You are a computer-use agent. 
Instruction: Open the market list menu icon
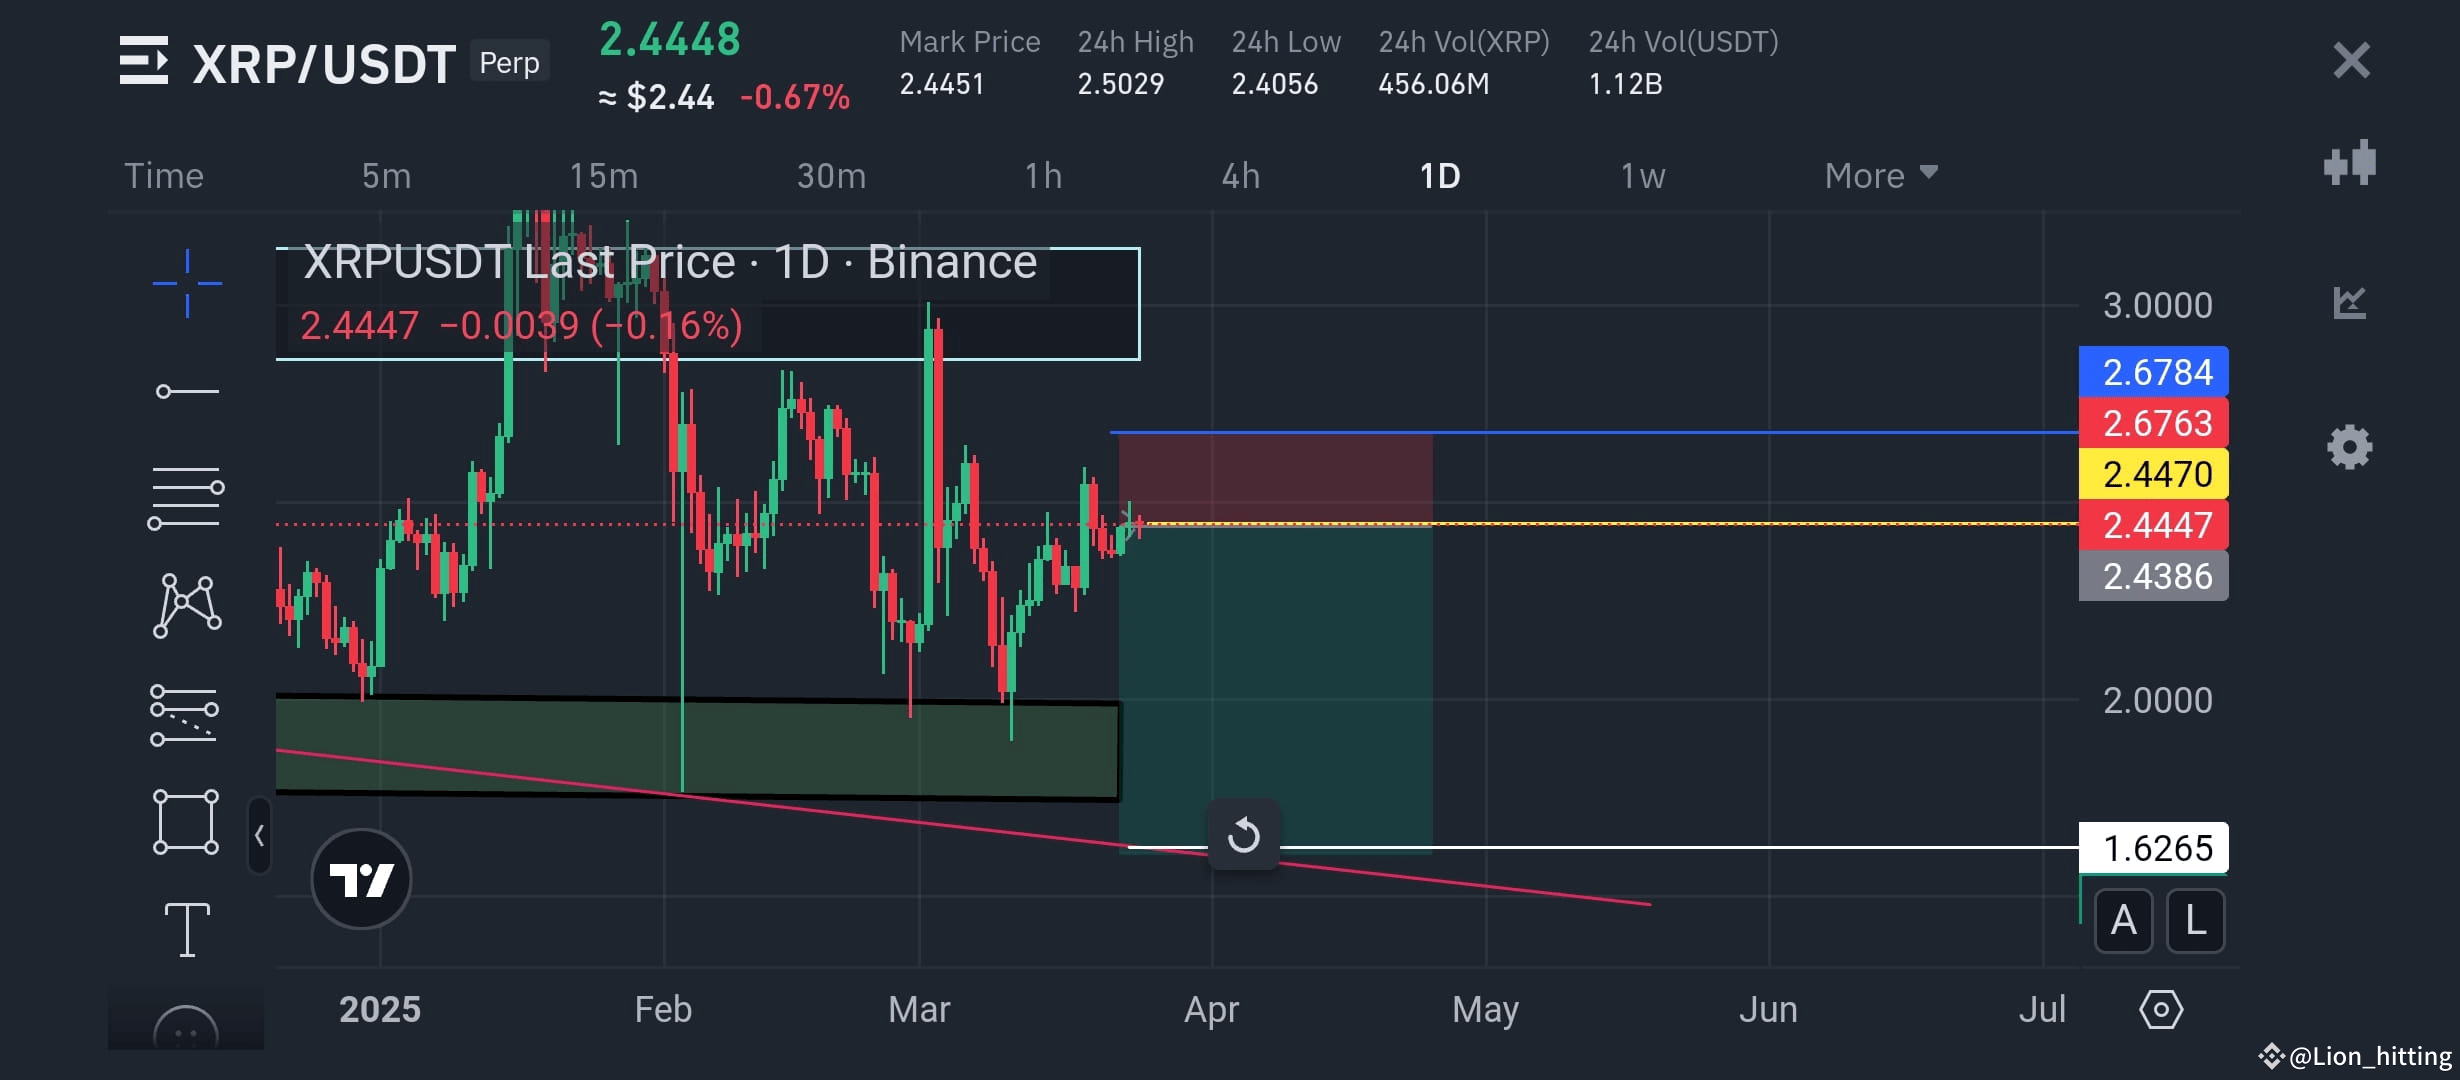click(144, 61)
